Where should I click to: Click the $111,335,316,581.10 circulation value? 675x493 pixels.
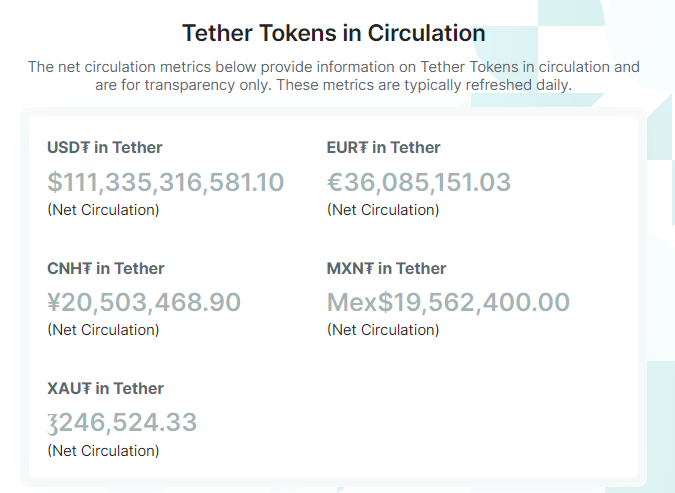tap(166, 183)
